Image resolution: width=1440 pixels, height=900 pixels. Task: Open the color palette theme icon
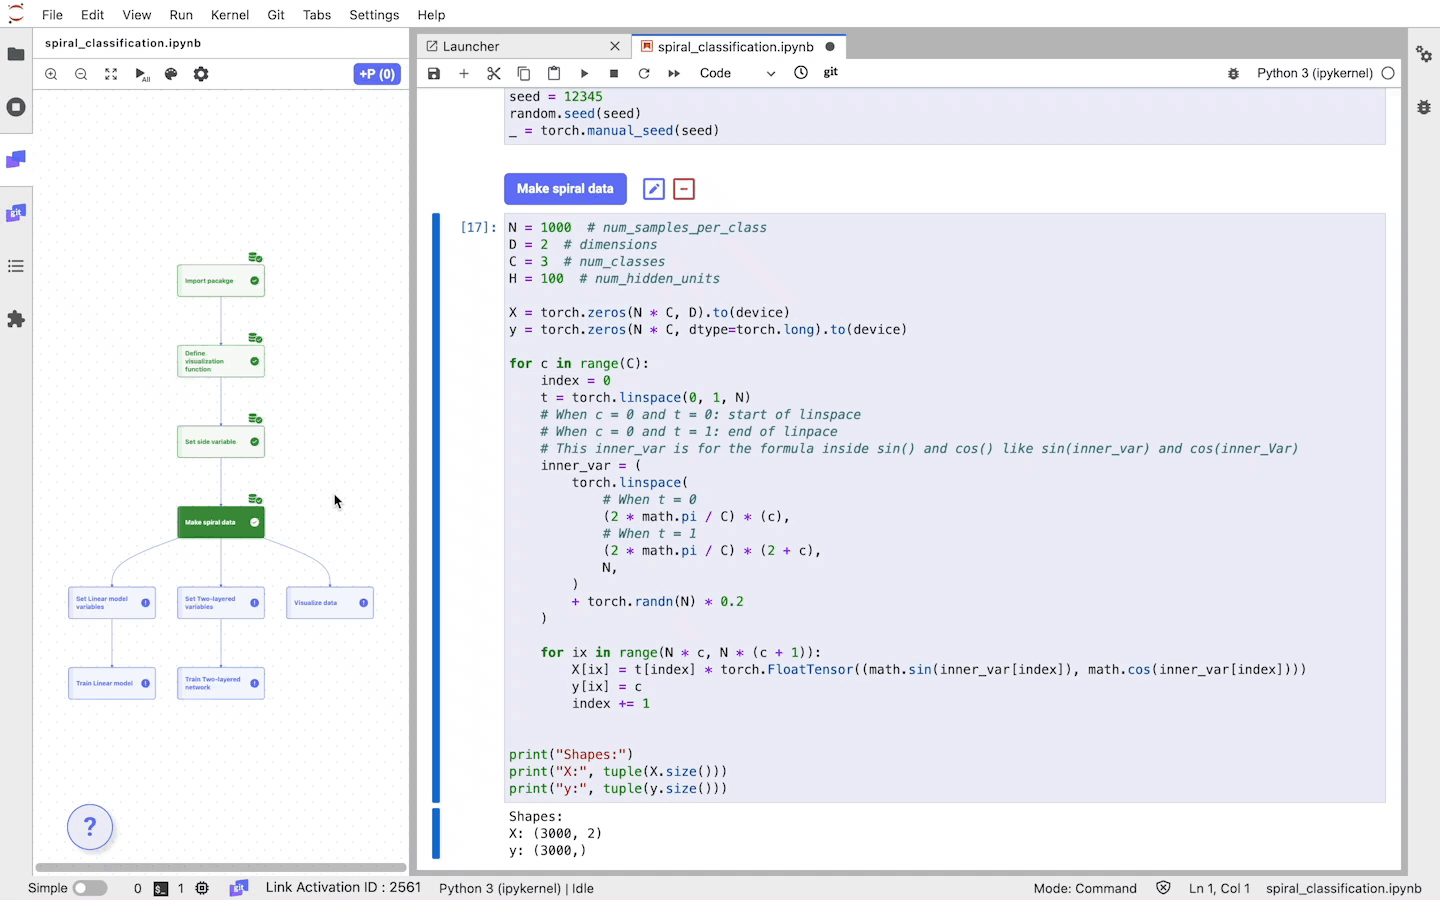(171, 75)
